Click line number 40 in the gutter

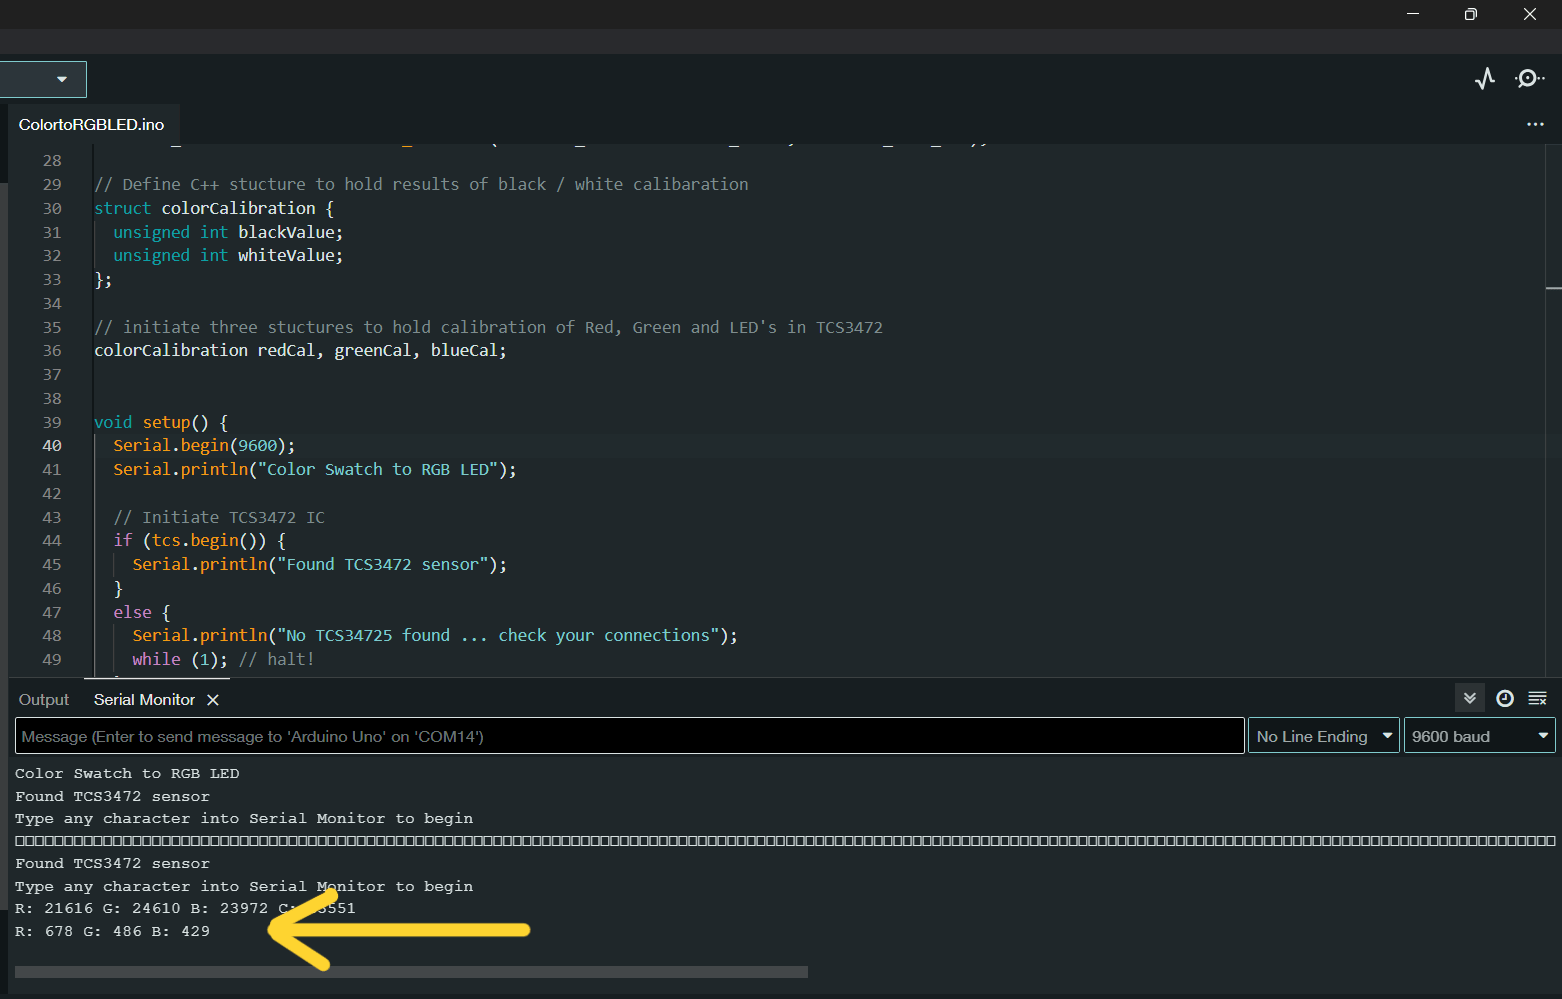coord(52,446)
